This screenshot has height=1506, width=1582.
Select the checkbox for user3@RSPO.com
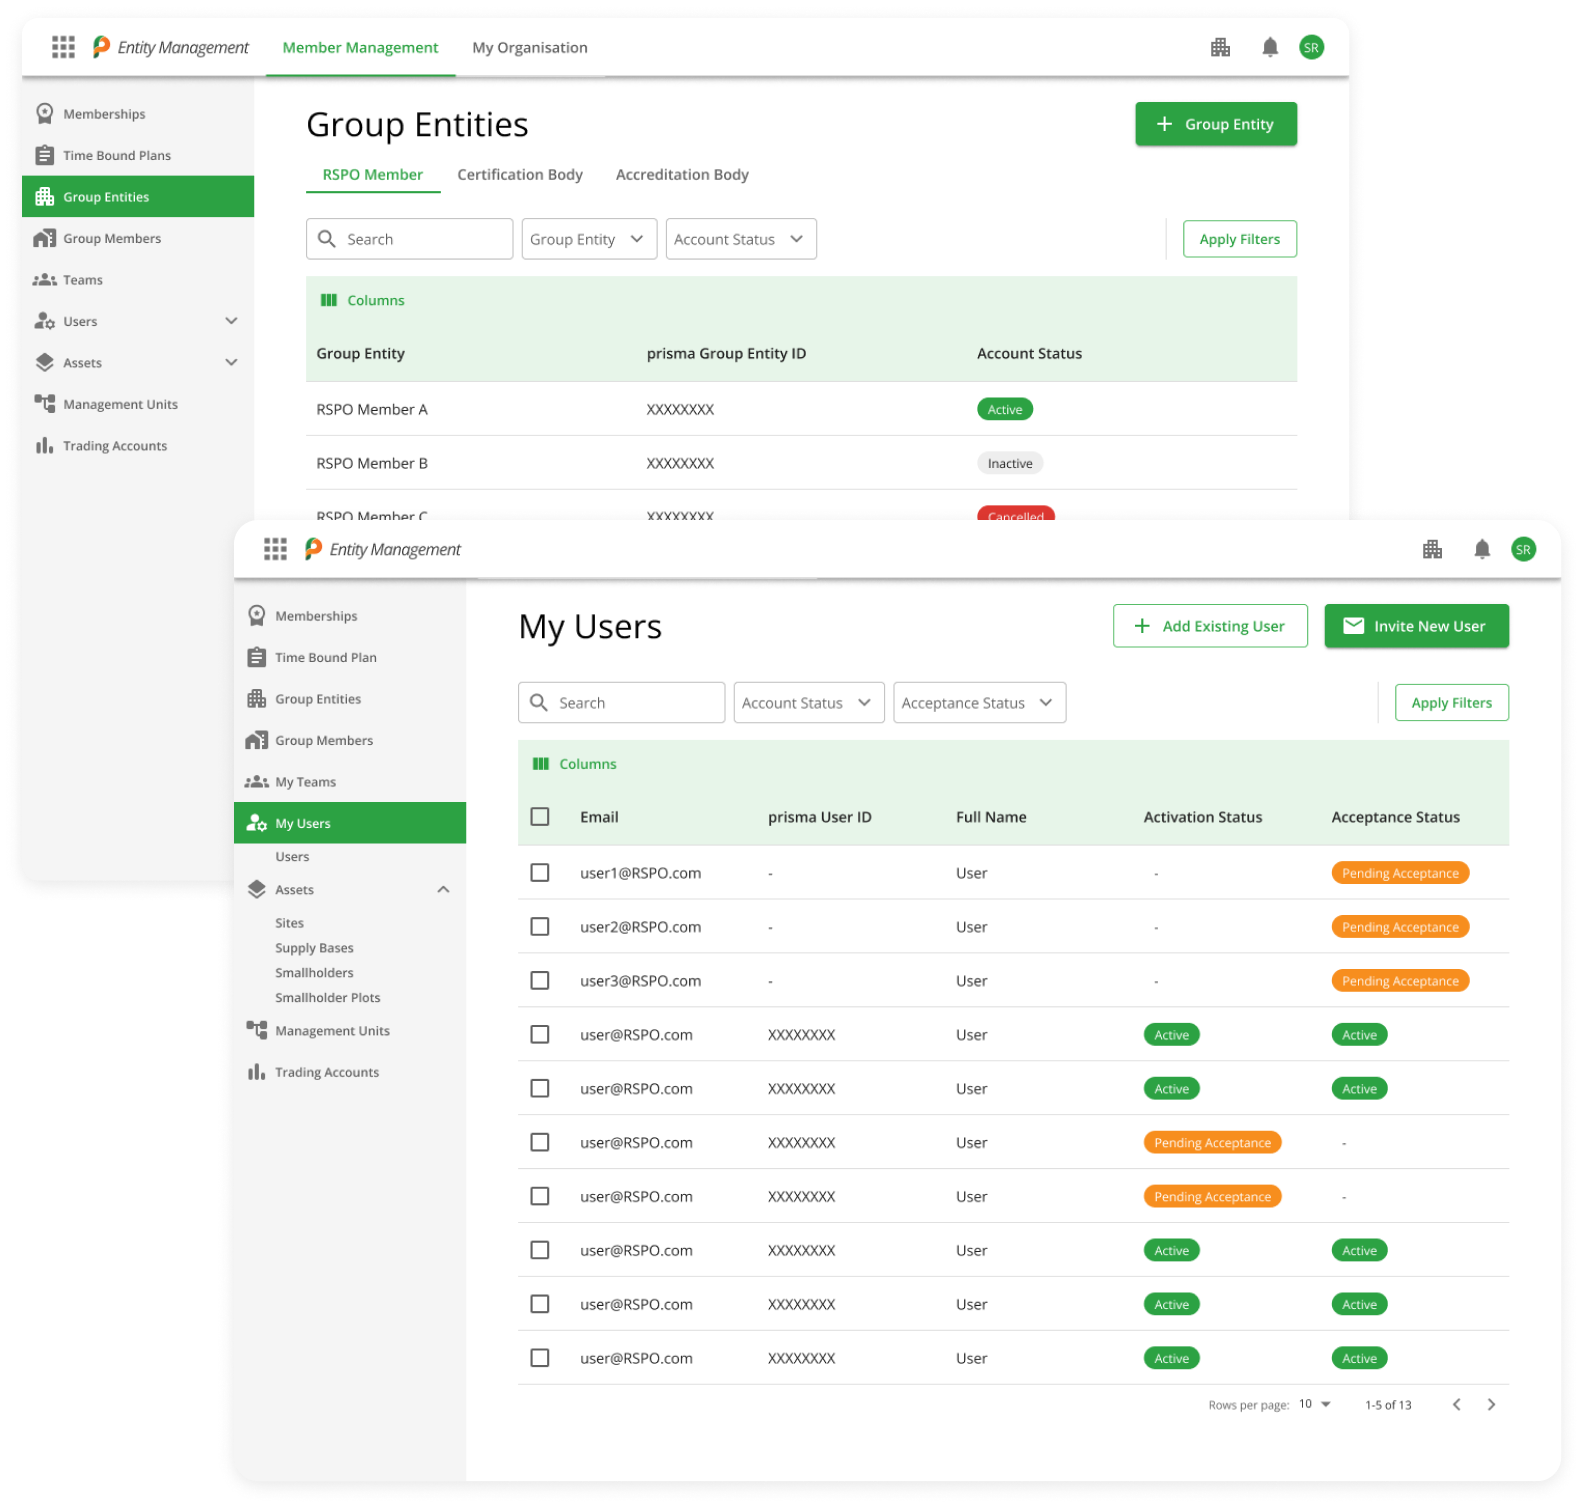pyautogui.click(x=540, y=981)
